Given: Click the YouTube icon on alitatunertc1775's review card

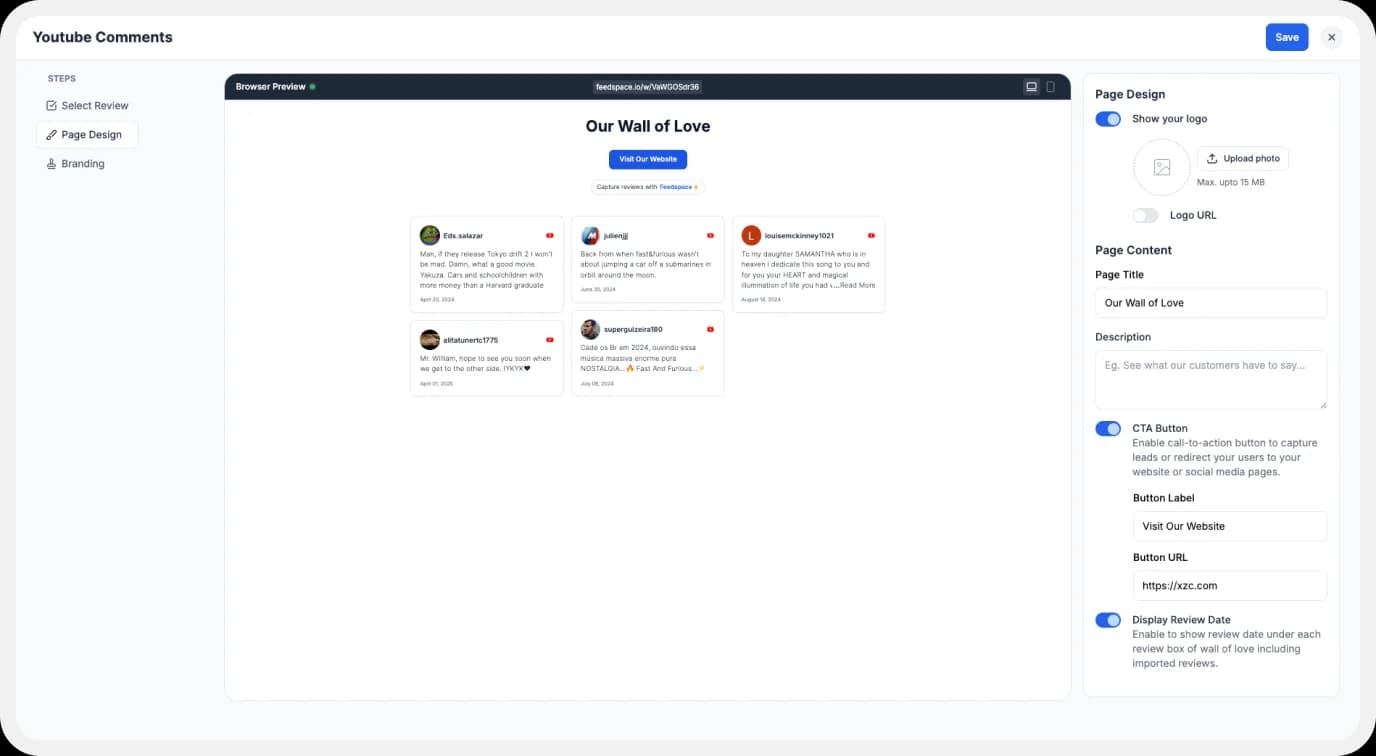Looking at the screenshot, I should pyautogui.click(x=549, y=340).
